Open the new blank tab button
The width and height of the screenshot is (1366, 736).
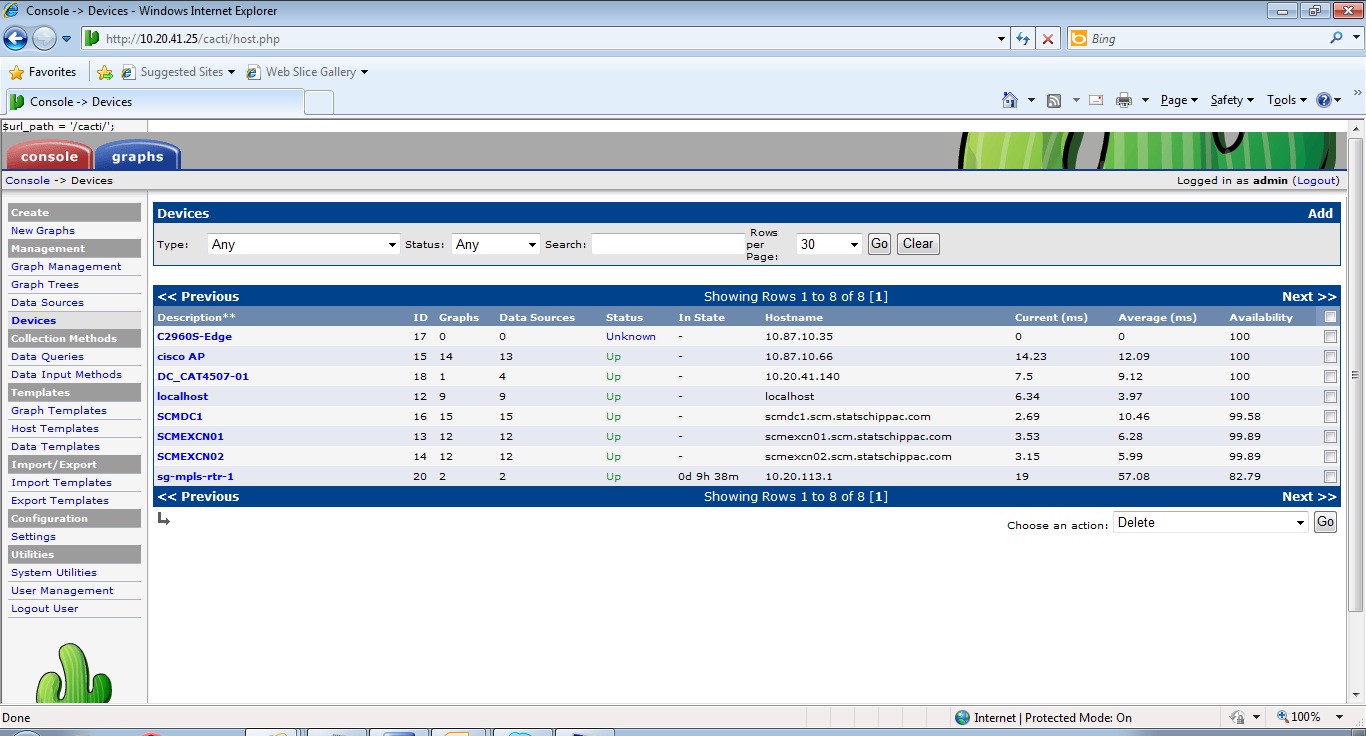point(319,102)
